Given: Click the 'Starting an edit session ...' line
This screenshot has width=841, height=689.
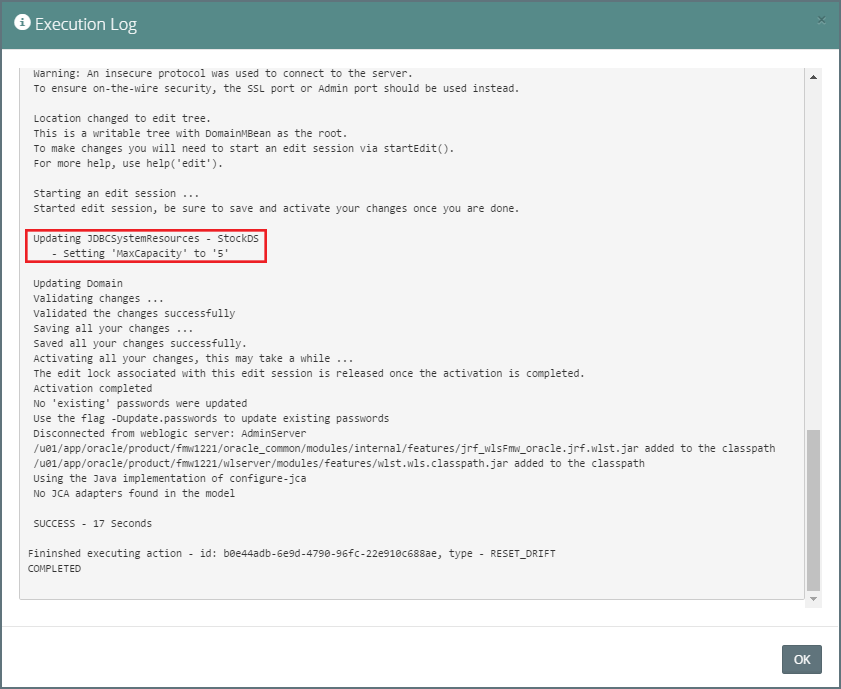Looking at the screenshot, I should 116,193.
